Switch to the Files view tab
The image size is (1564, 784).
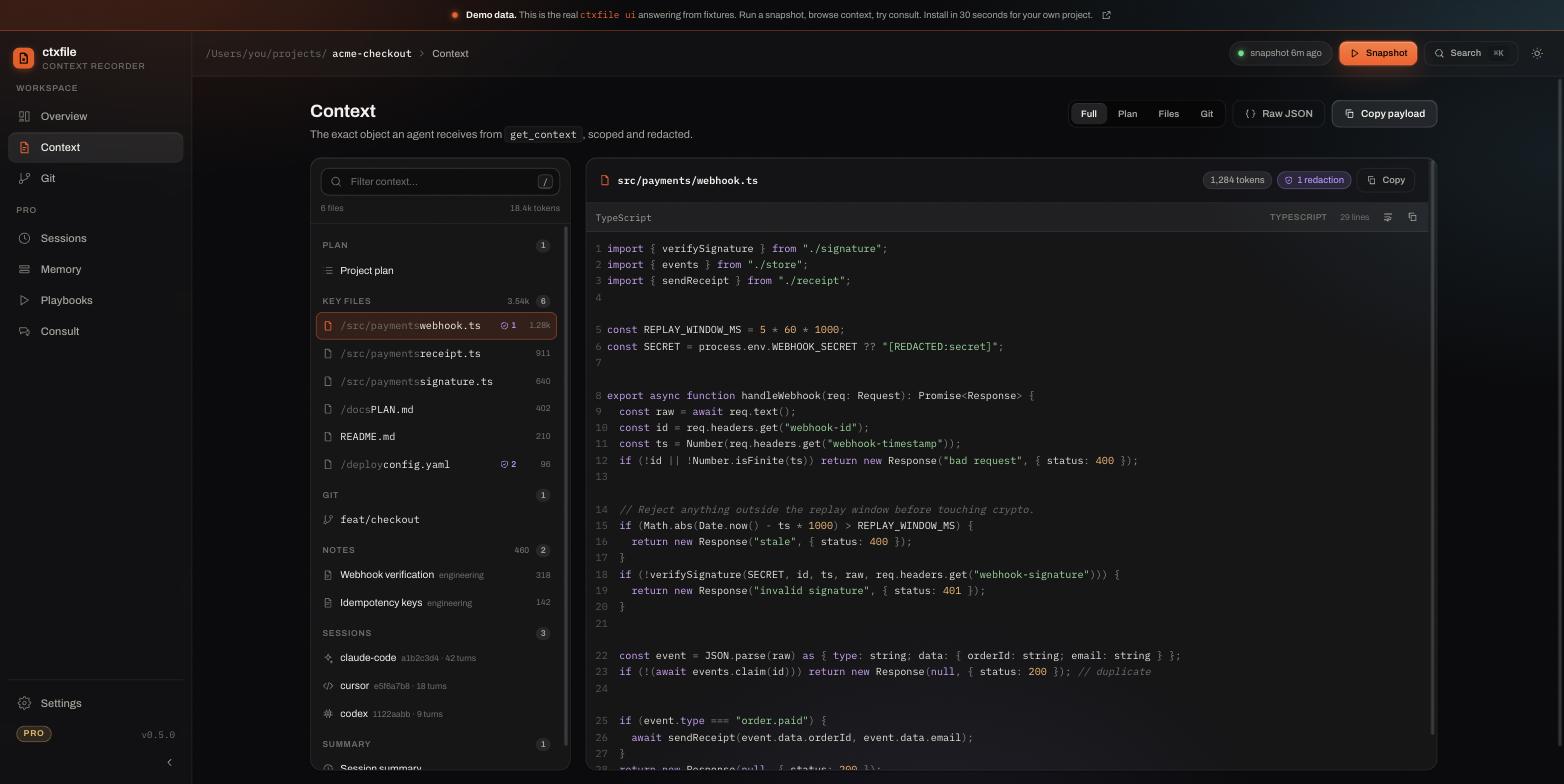(1168, 114)
